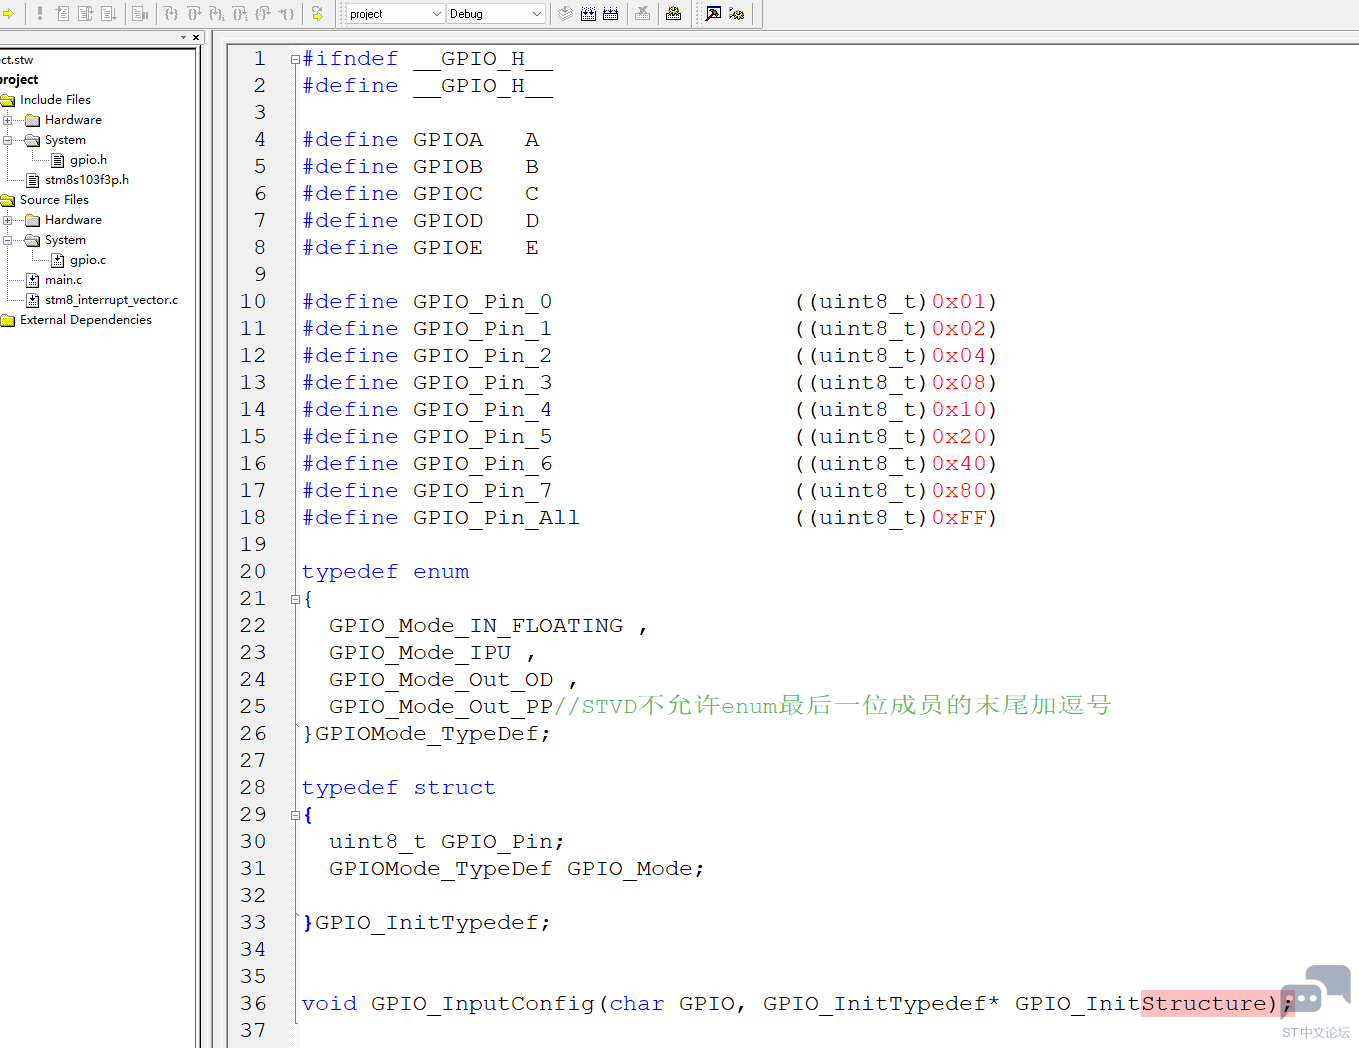The image size is (1359, 1048).
Task: Click the green Chinese comment on line 25
Action: click(833, 706)
